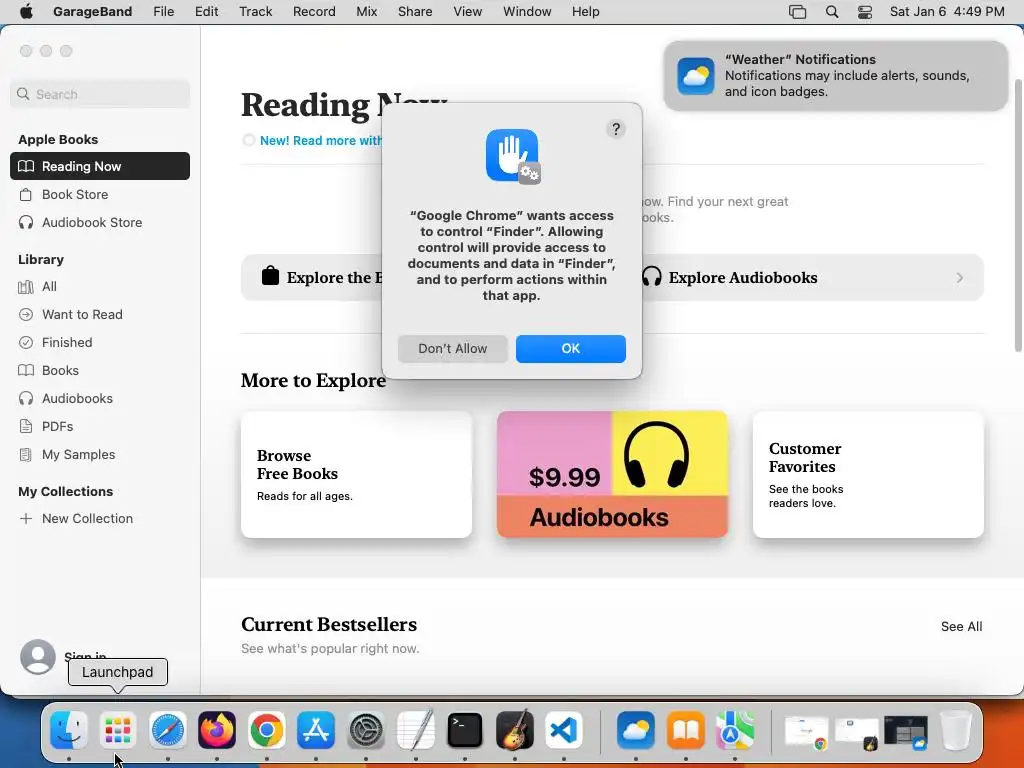Launch Firefox from the dock

coord(217,729)
